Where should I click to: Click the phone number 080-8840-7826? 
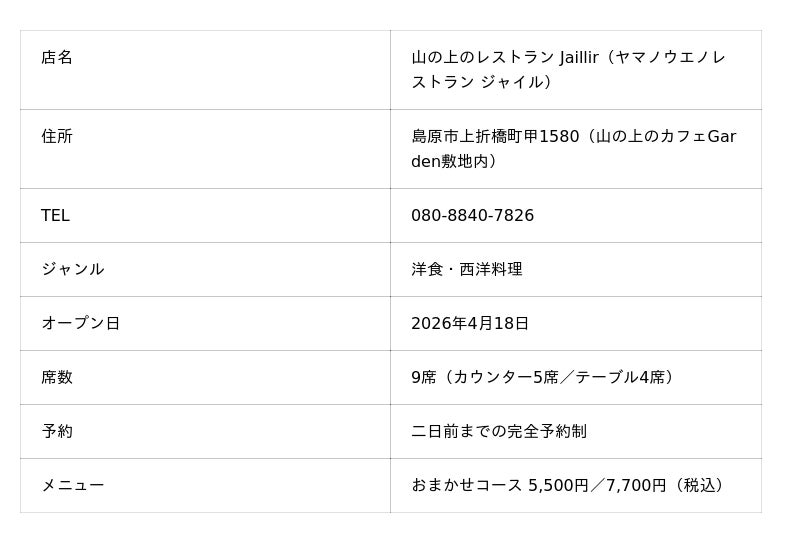click(472, 216)
